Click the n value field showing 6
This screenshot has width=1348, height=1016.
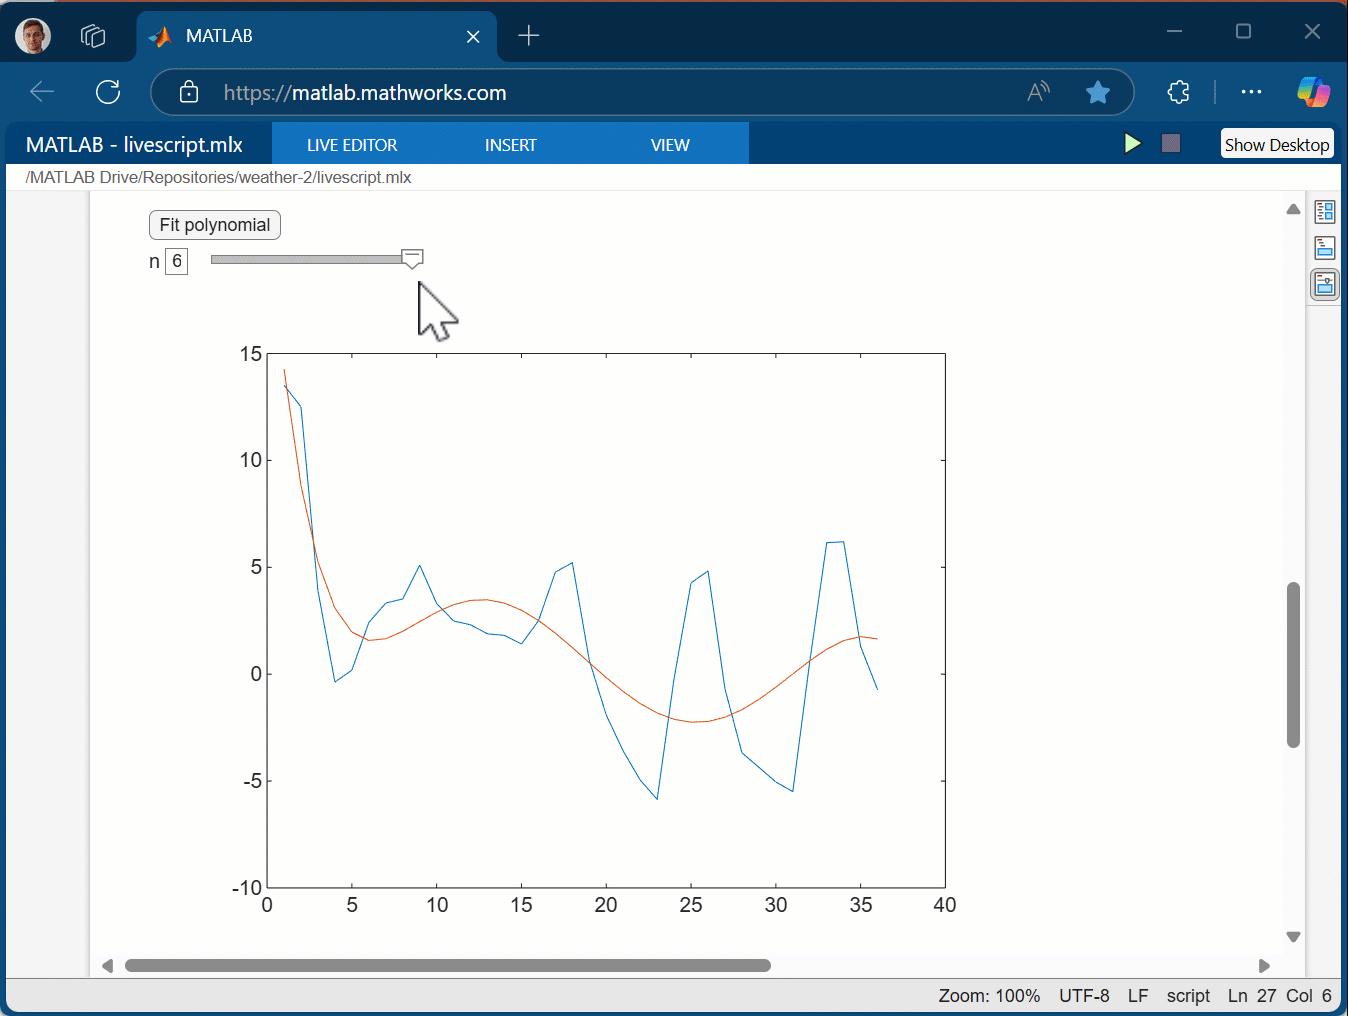click(x=177, y=262)
